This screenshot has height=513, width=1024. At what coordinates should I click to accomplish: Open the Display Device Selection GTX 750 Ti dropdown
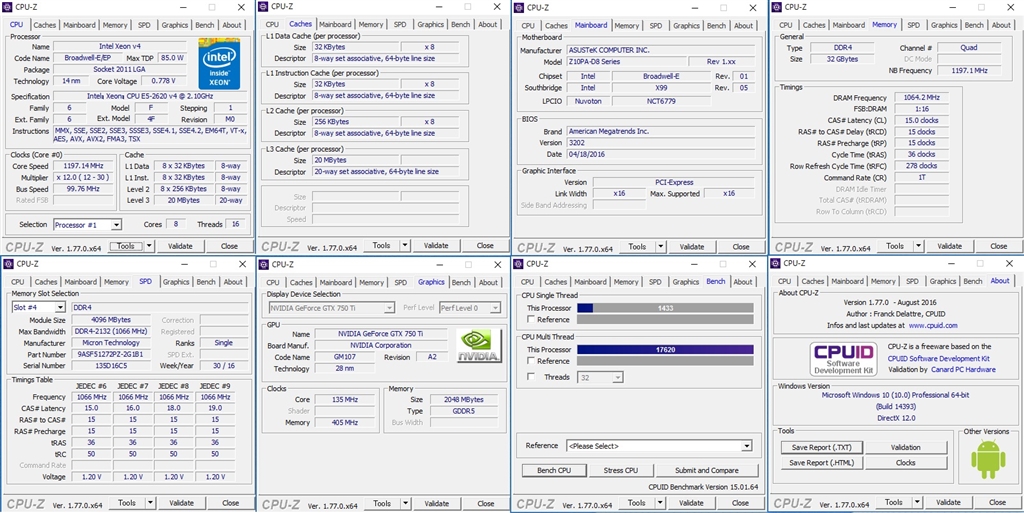pos(332,307)
